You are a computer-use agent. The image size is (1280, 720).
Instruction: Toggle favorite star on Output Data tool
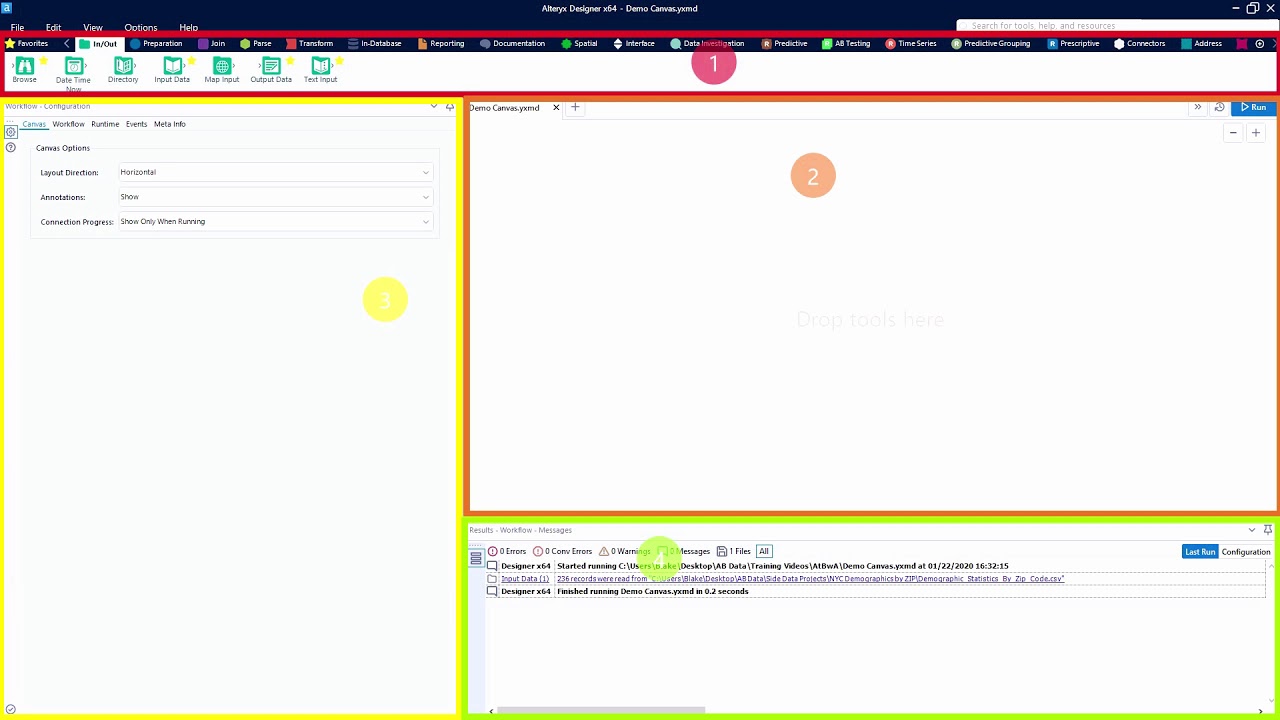point(290,61)
